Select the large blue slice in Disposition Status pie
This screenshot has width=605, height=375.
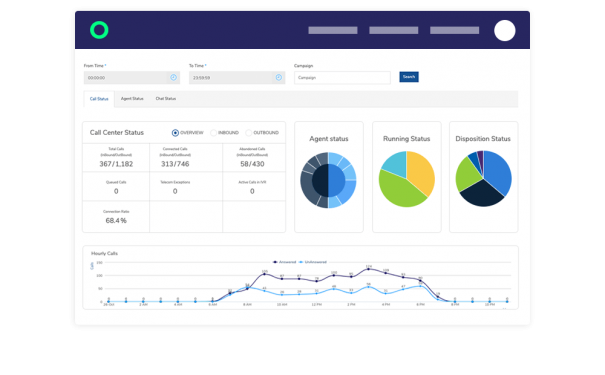coord(499,172)
